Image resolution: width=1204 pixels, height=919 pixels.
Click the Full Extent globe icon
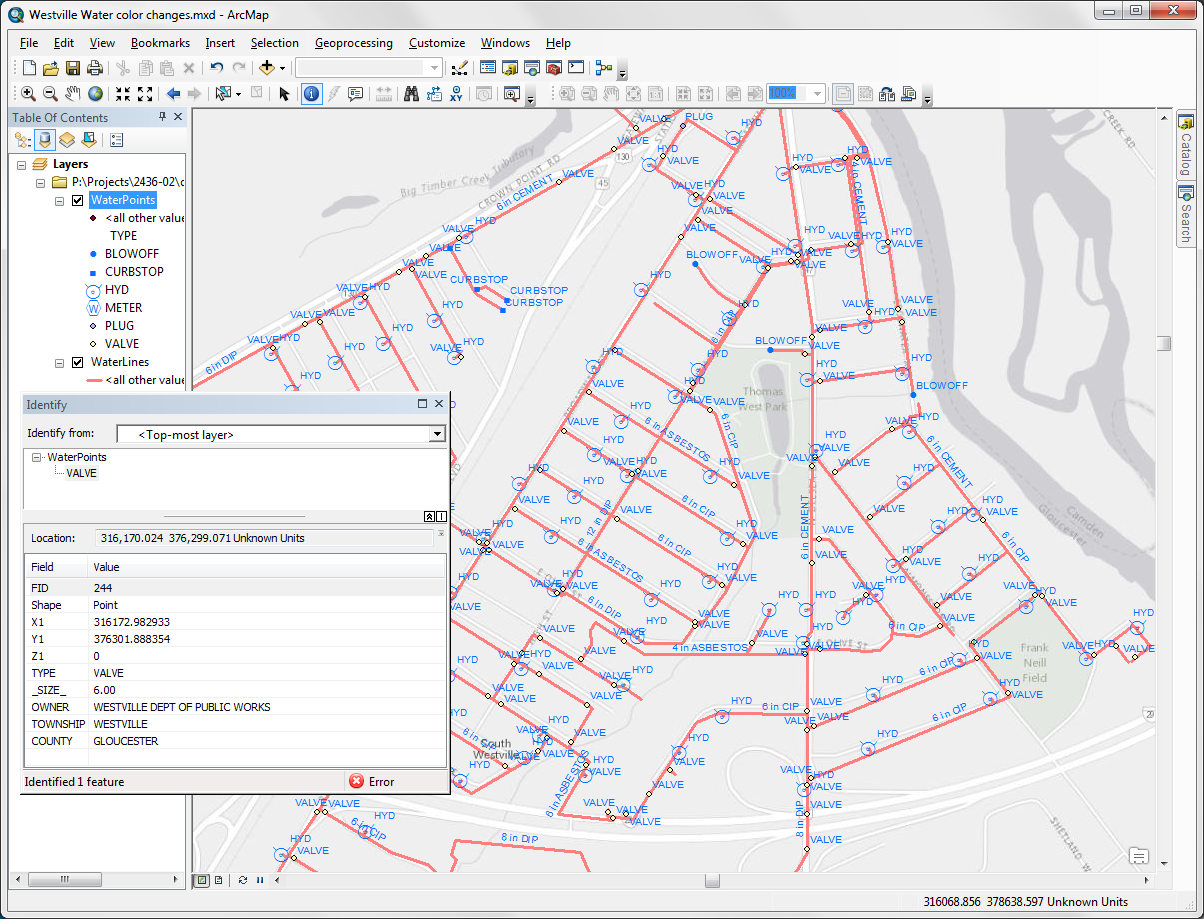pos(95,94)
